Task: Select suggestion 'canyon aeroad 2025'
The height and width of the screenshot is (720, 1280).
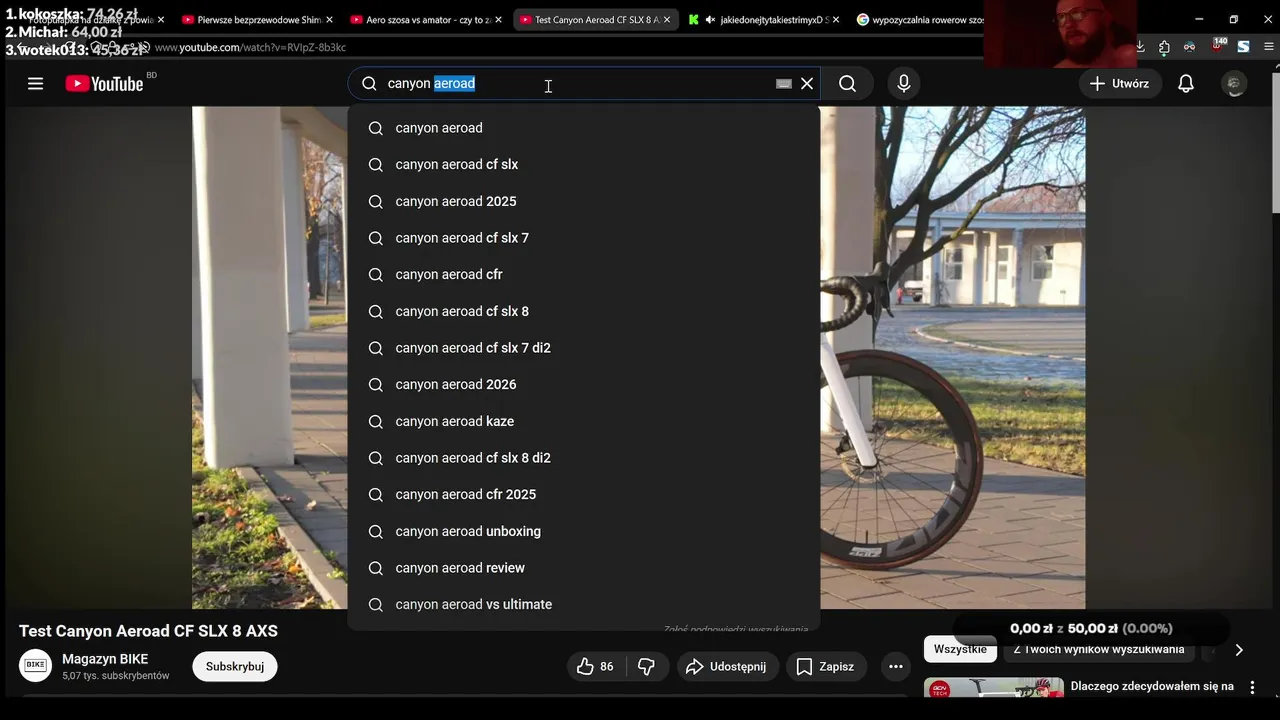Action: (584, 201)
